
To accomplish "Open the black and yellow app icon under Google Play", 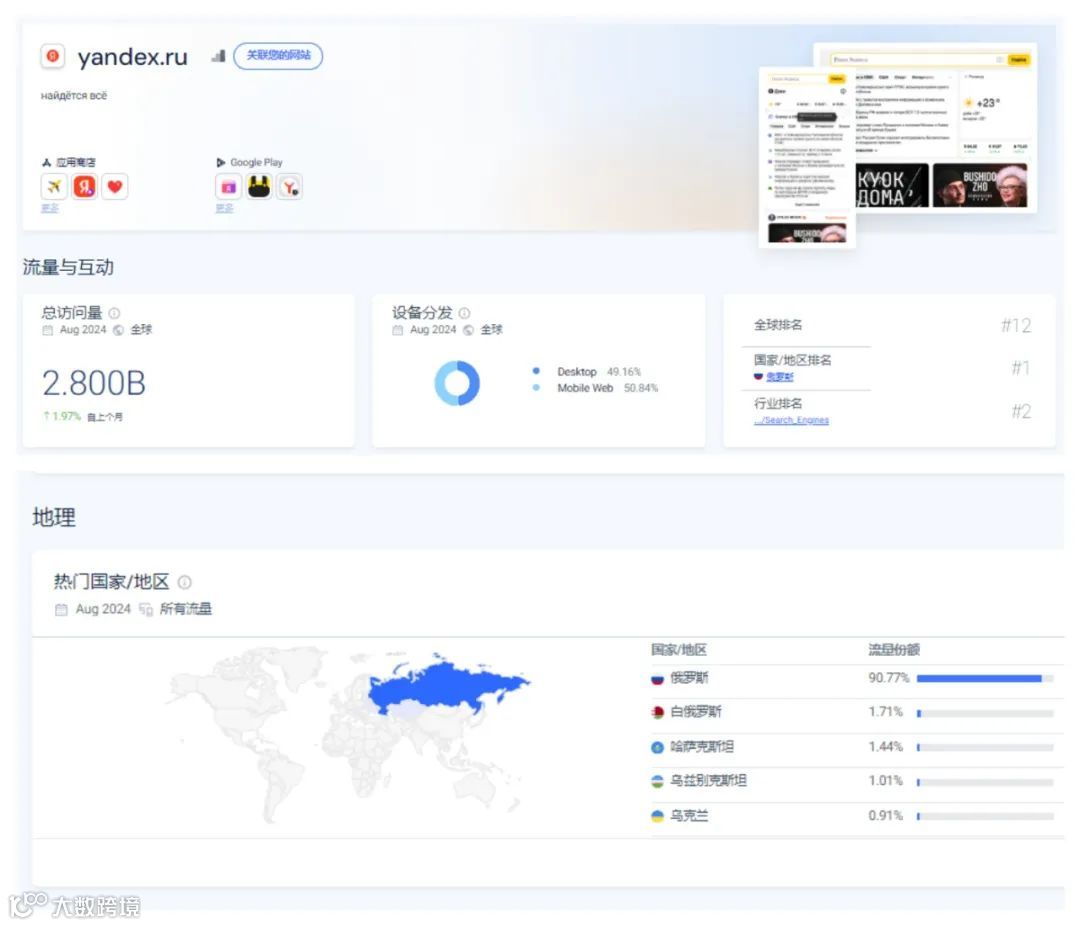I will [259, 187].
